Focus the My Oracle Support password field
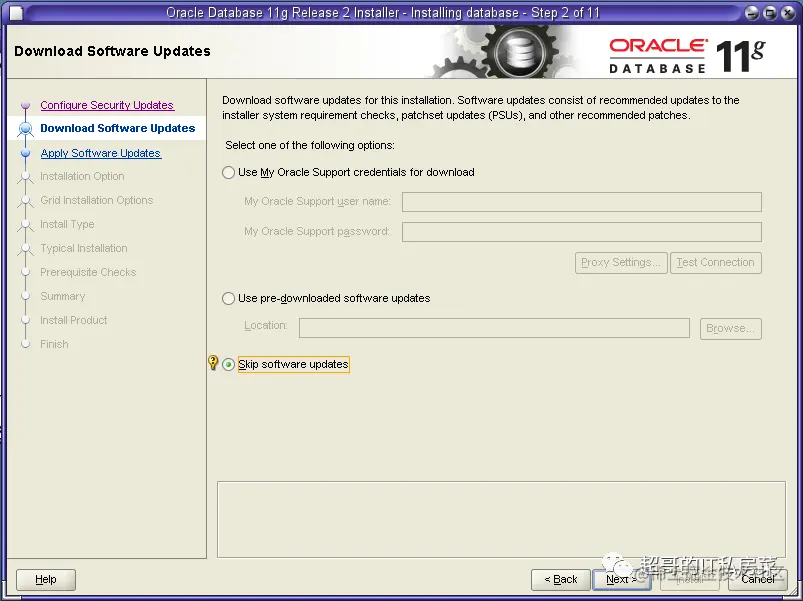Image resolution: width=803 pixels, height=601 pixels. point(582,232)
